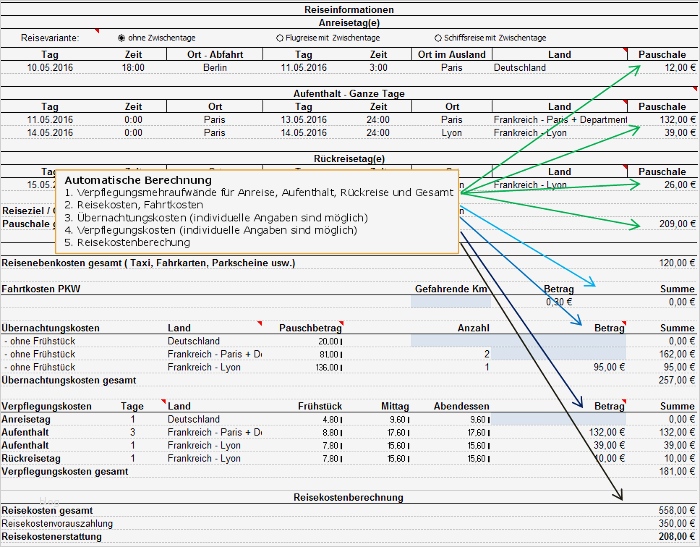The width and height of the screenshot is (700, 547).
Task: Click comment marker on Pauschbetrag header
Action: pos(341,323)
